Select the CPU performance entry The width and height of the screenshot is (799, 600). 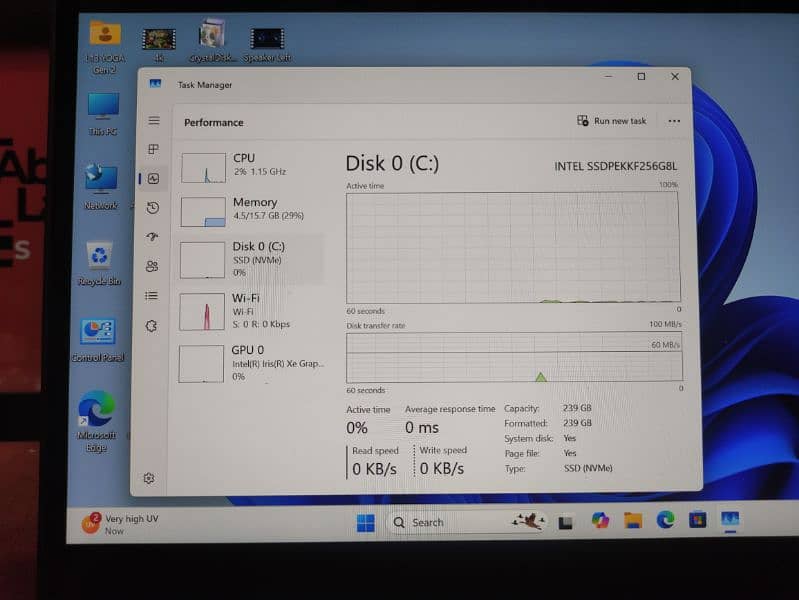click(252, 167)
